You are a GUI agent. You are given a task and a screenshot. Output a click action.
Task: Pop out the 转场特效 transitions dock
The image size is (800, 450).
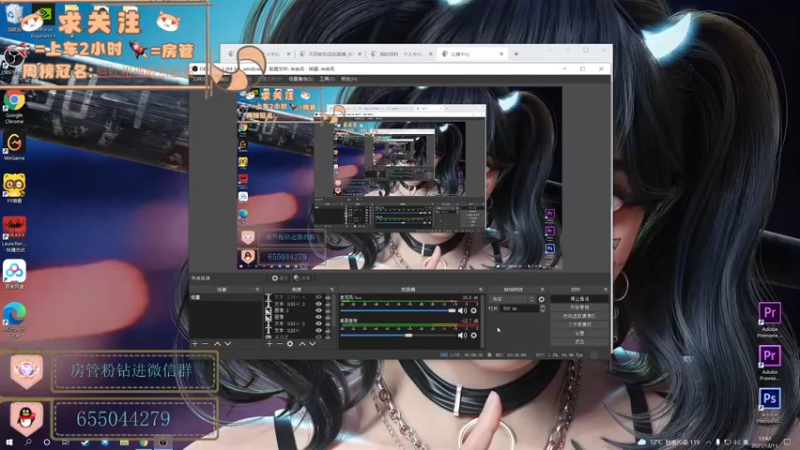click(542, 289)
